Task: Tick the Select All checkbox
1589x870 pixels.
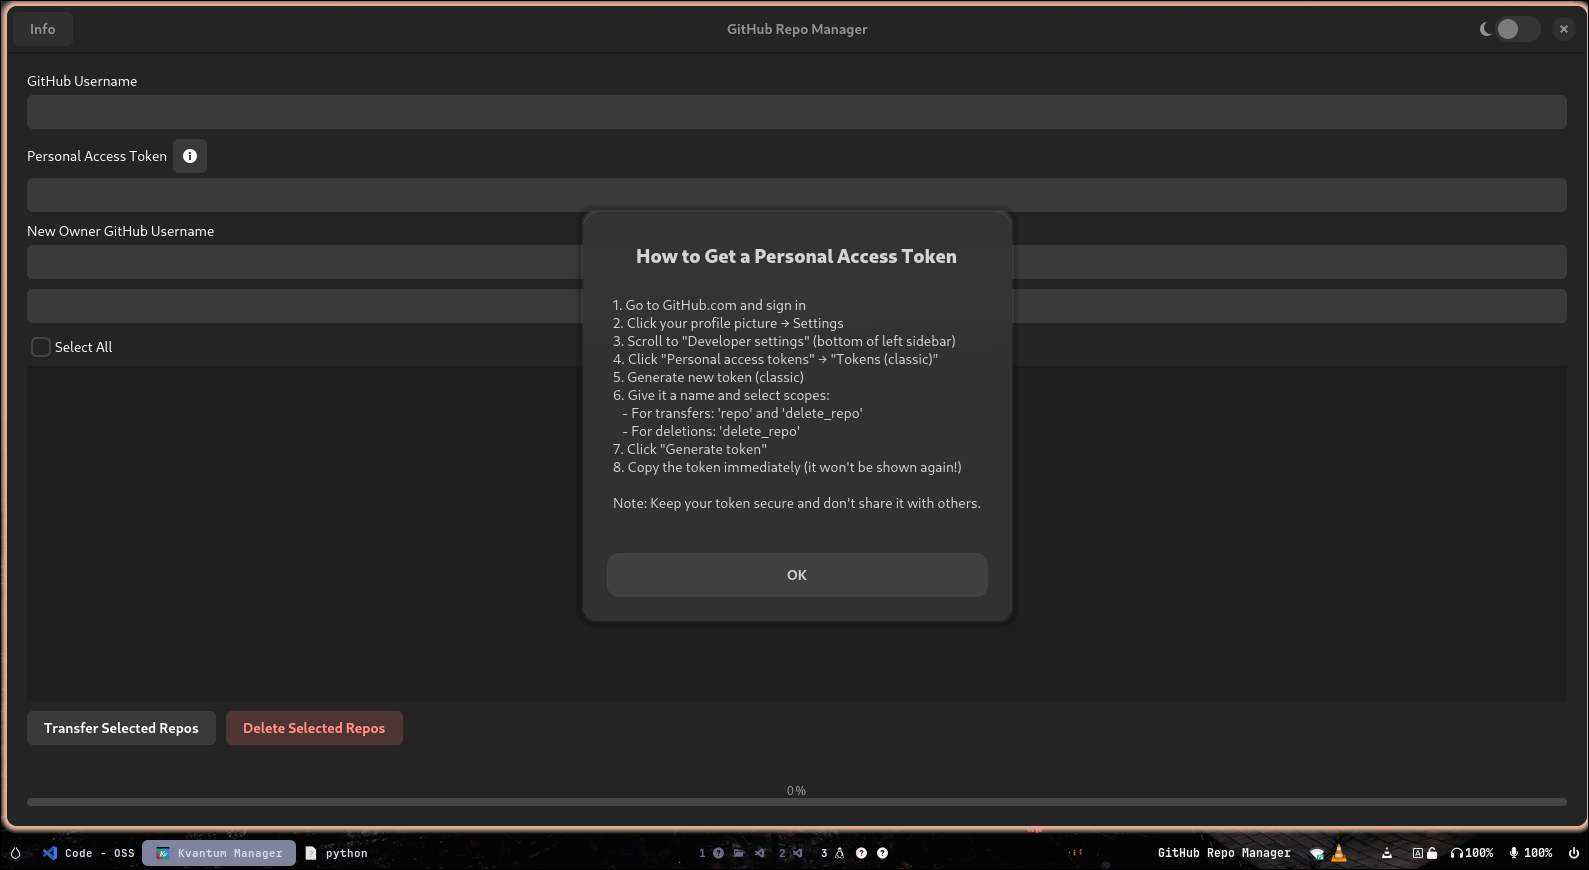Action: pyautogui.click(x=41, y=347)
